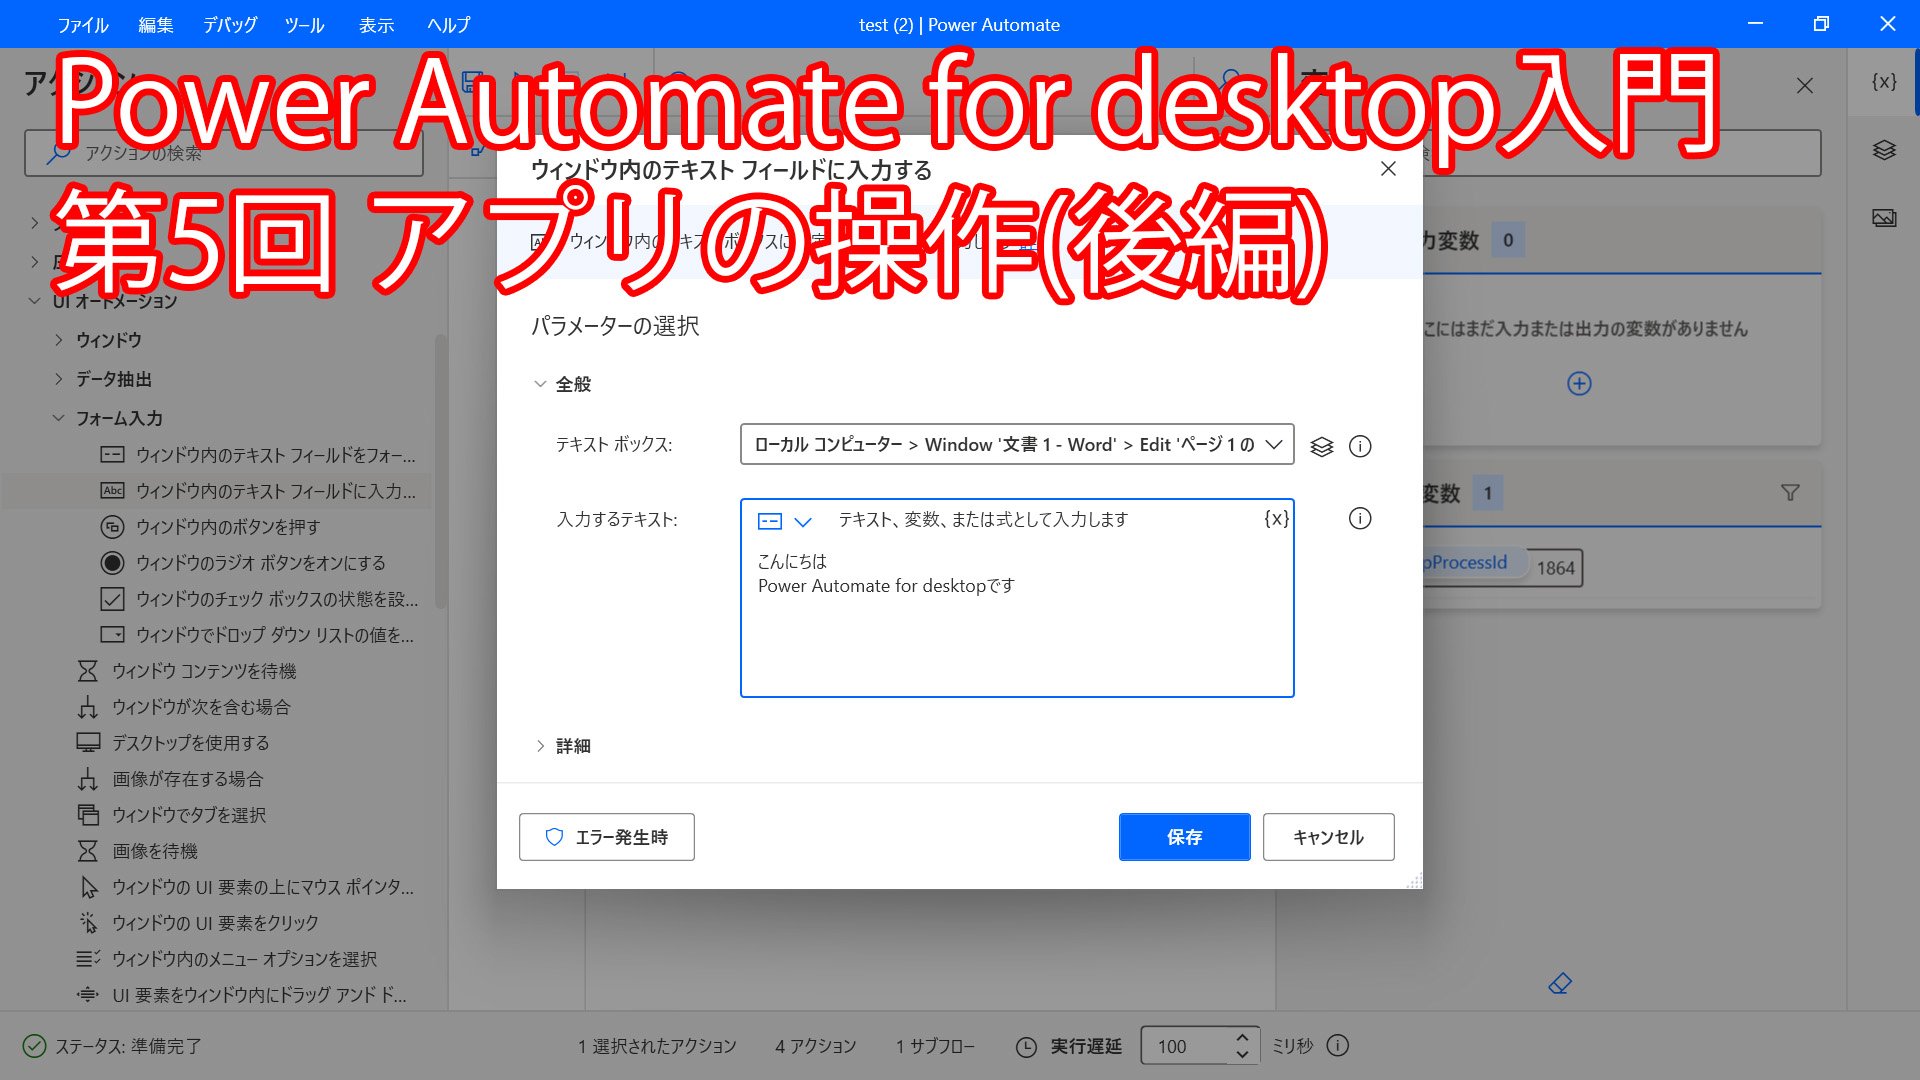Open the 編集 menu
This screenshot has height=1080, width=1920.
pyautogui.click(x=155, y=24)
